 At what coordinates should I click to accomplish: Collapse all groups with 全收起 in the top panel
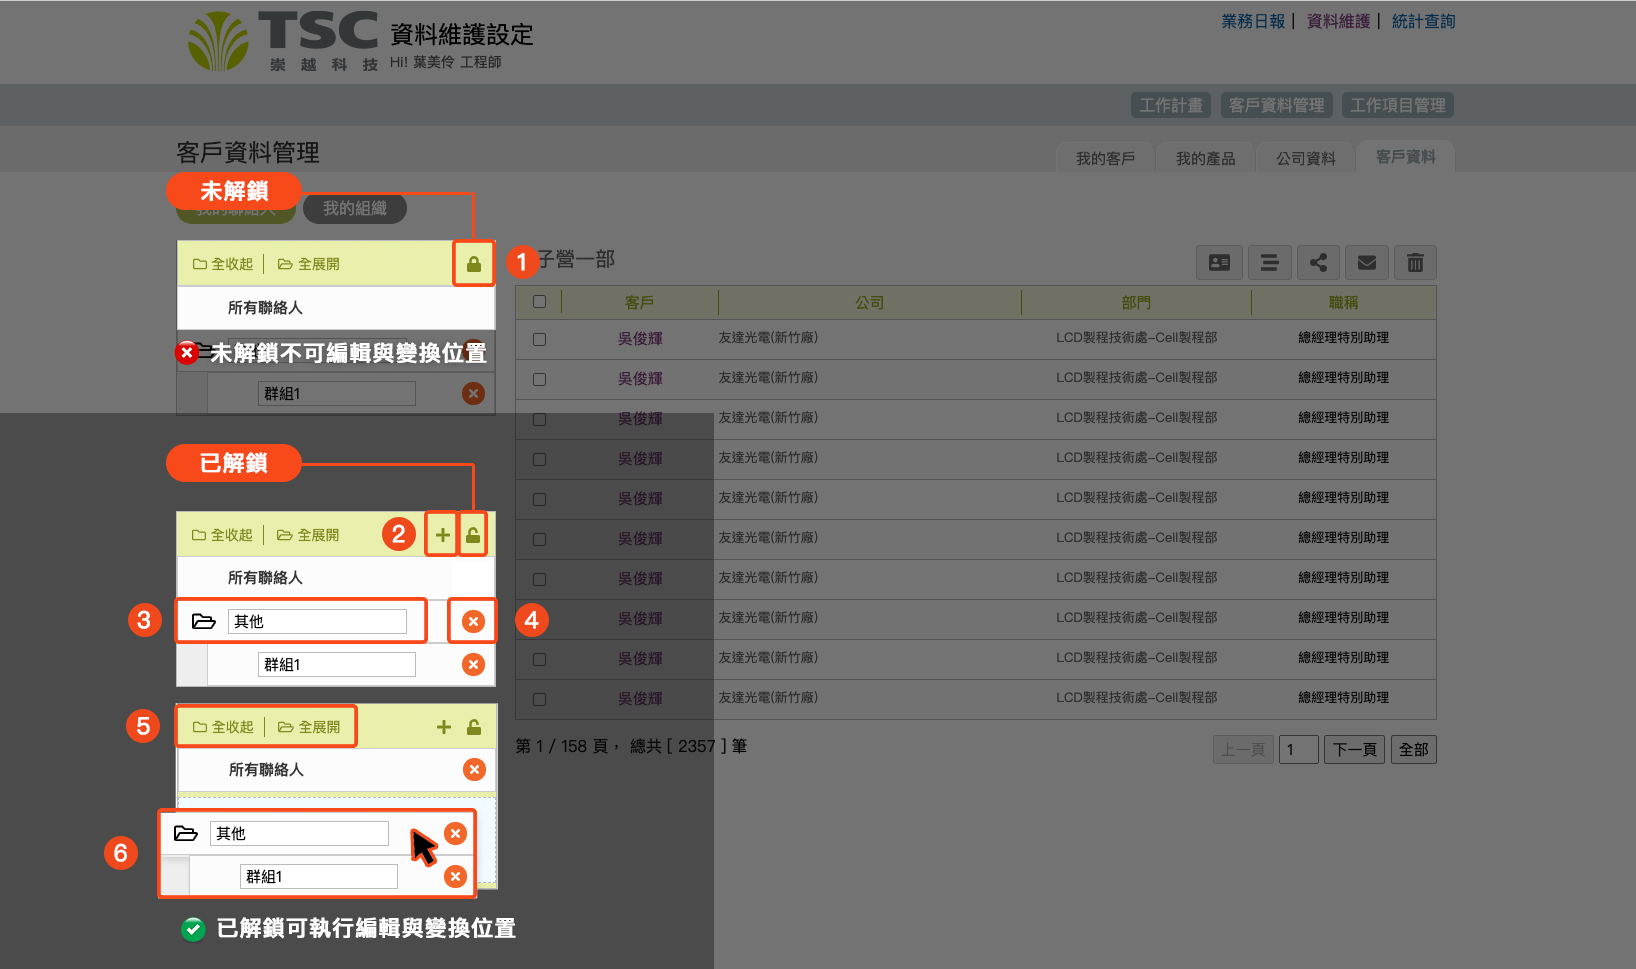[223, 264]
